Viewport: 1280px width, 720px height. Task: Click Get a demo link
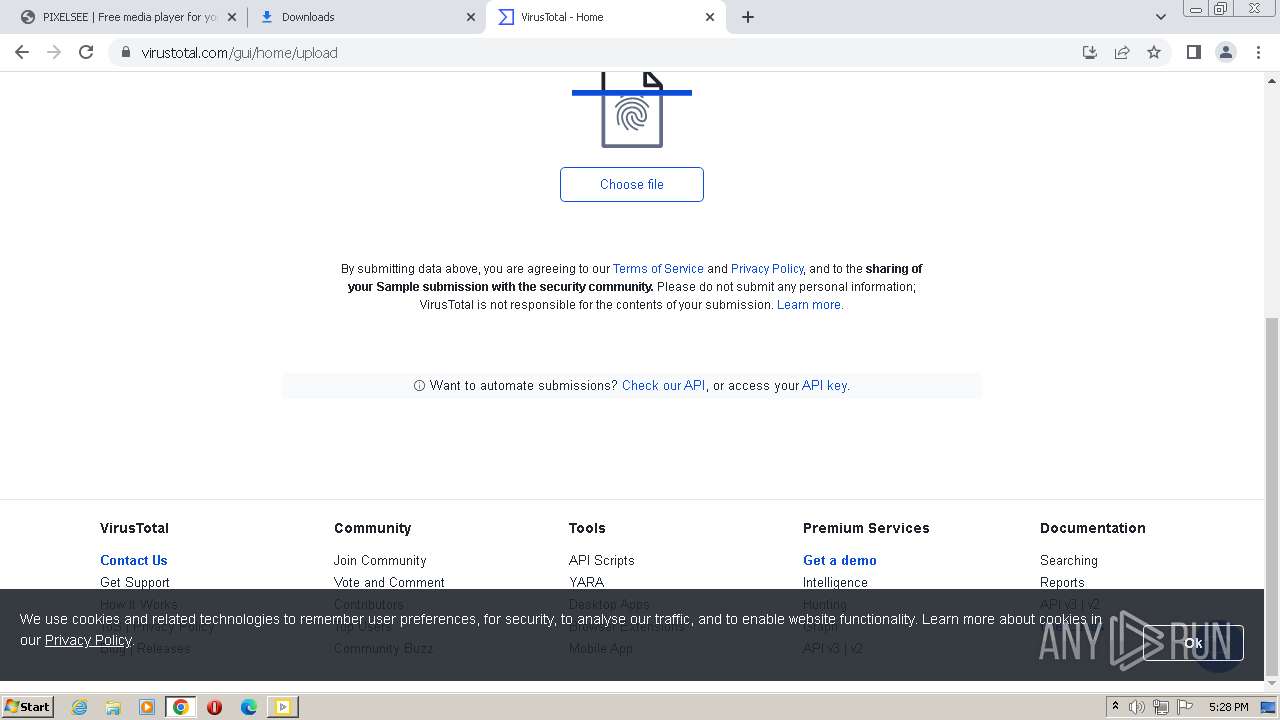pyautogui.click(x=840, y=560)
